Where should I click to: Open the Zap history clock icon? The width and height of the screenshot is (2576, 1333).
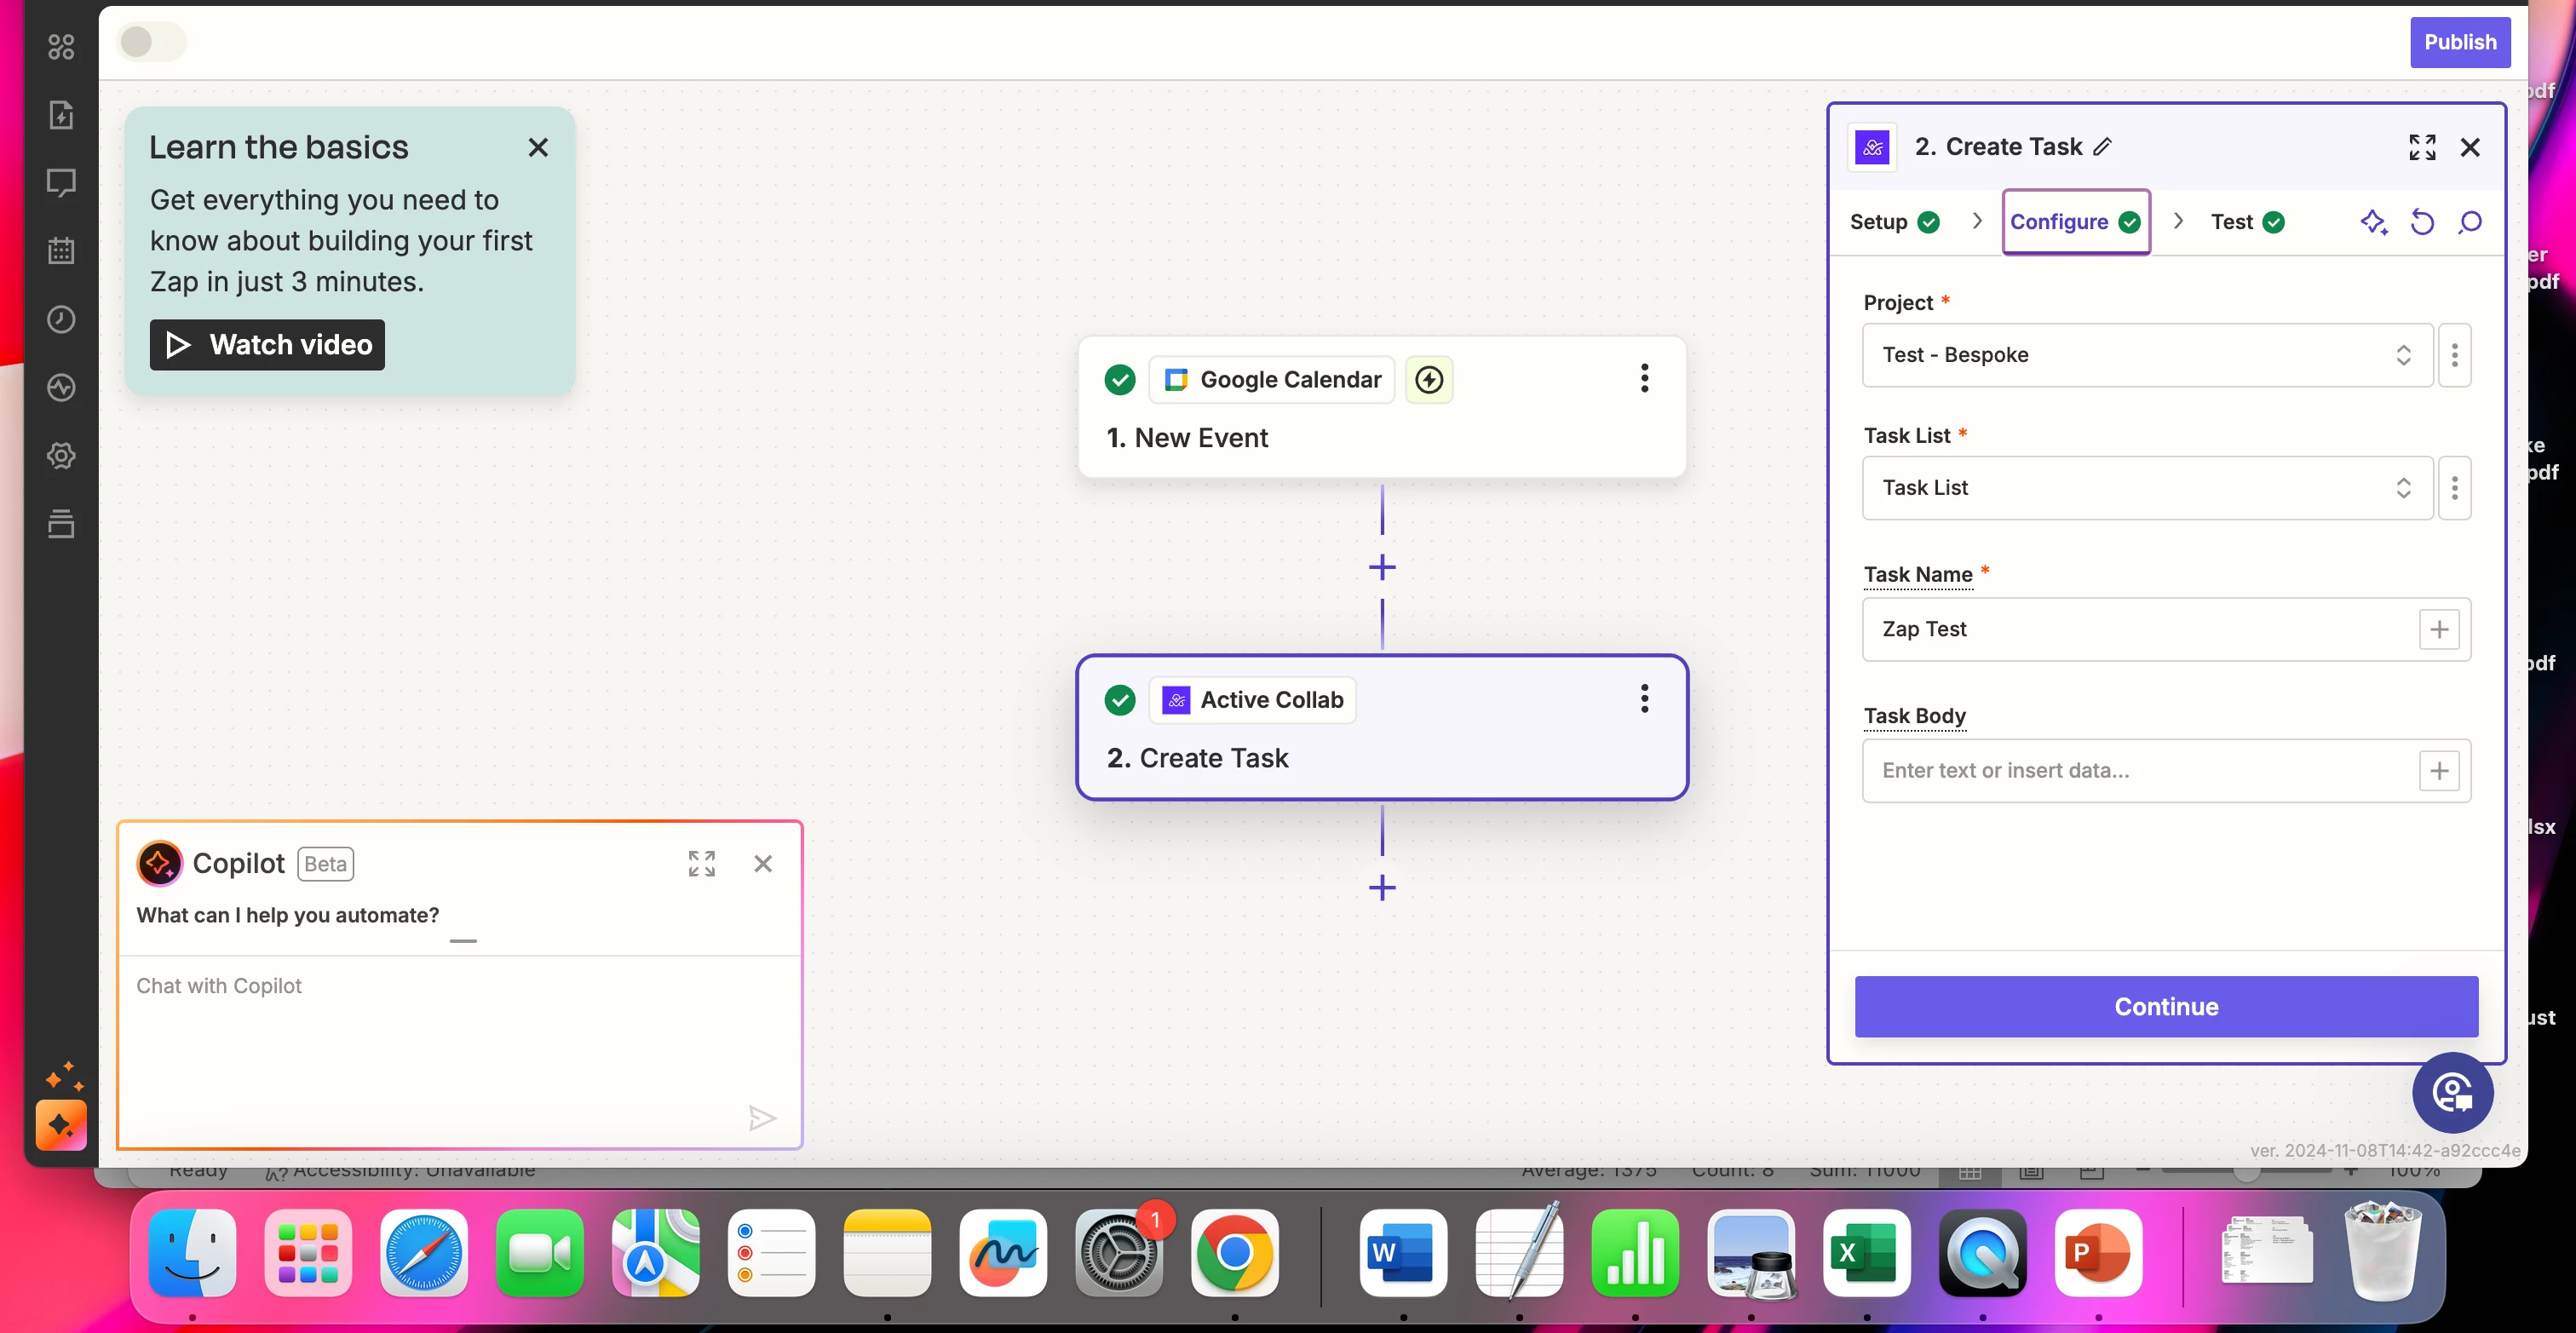(x=61, y=319)
